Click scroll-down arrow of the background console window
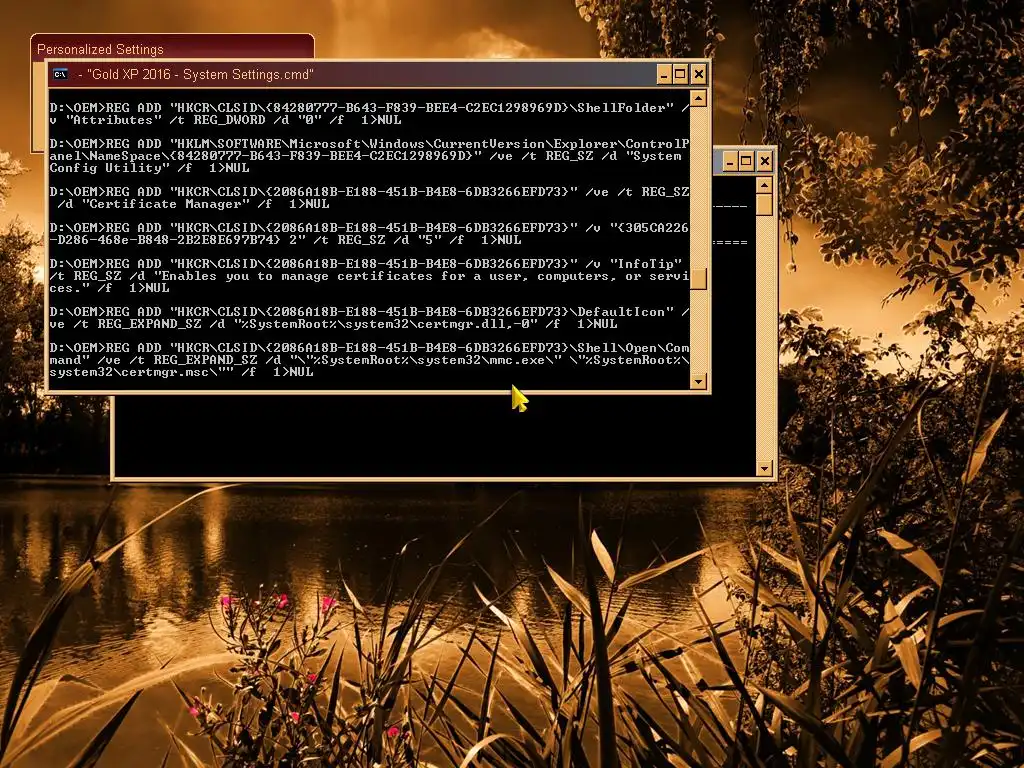Image resolution: width=1024 pixels, height=768 pixels. [x=764, y=468]
